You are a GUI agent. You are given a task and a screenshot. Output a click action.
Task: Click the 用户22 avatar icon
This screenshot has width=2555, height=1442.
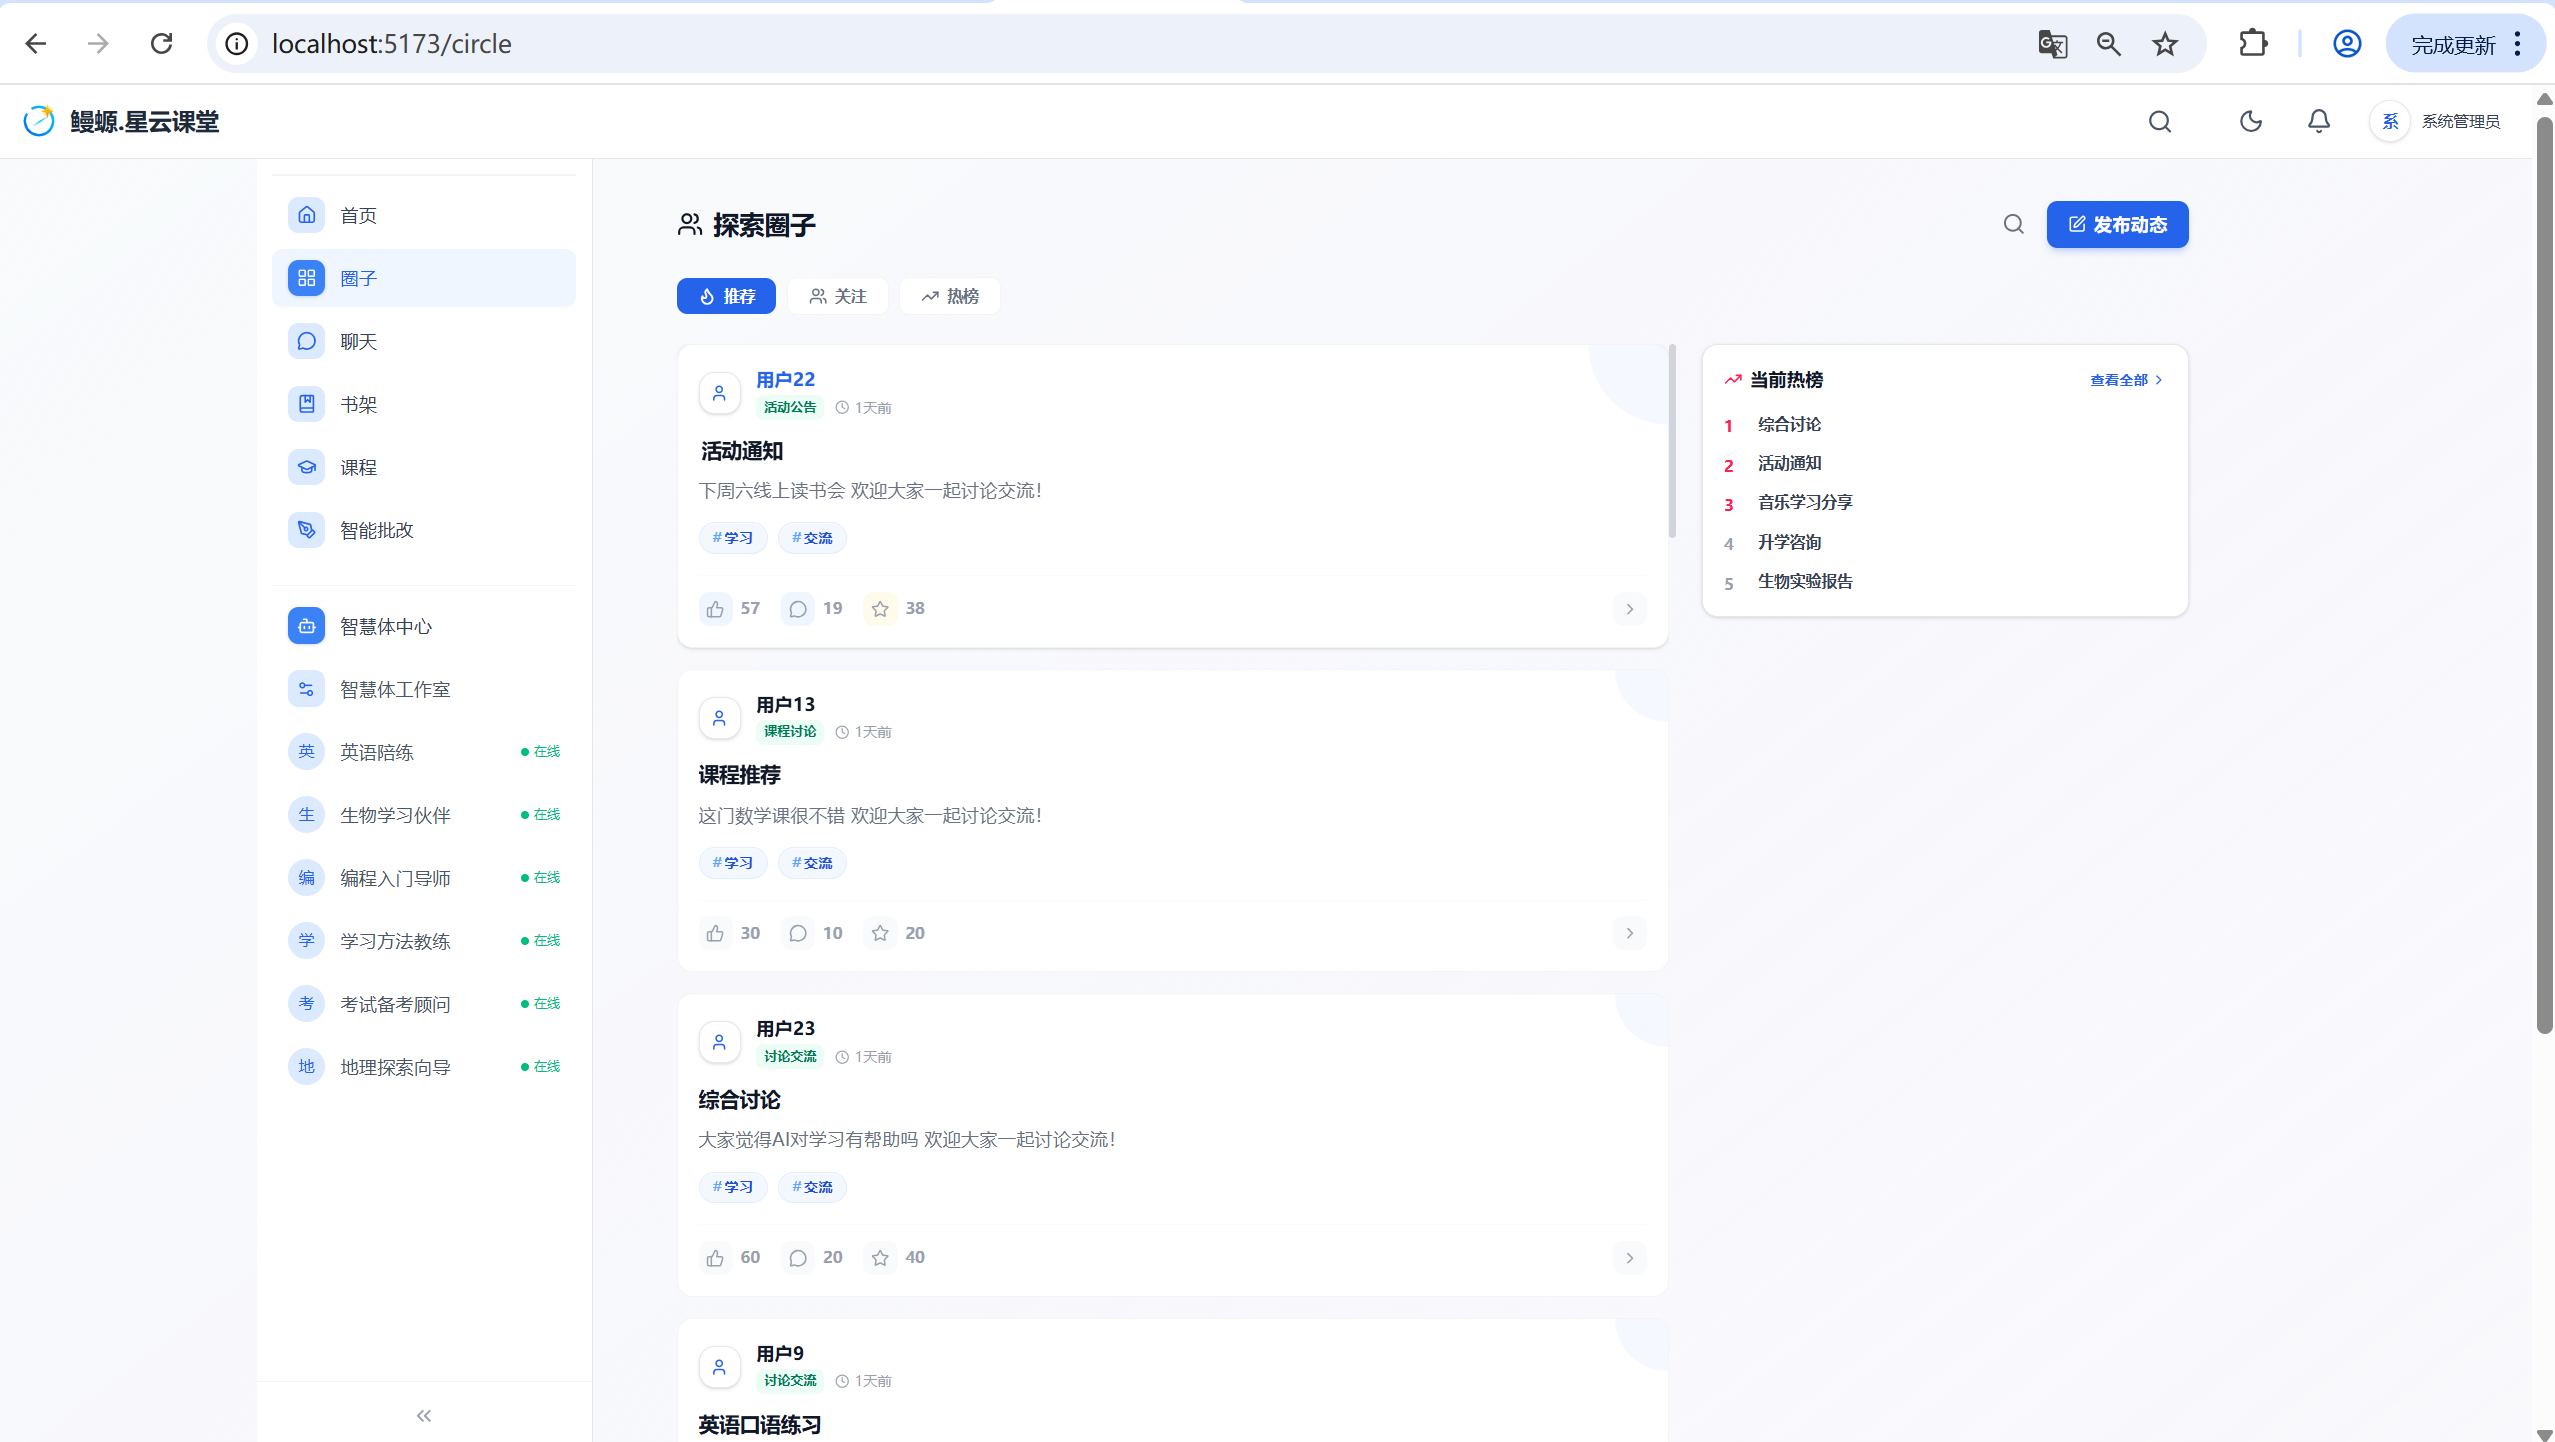coord(719,393)
